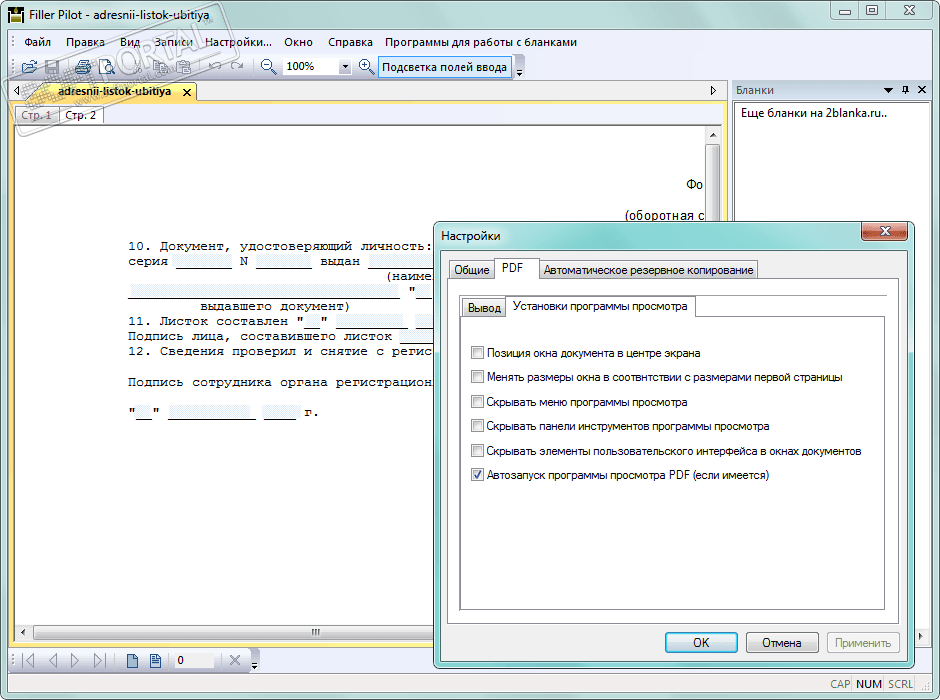
Task: Click the серия input field in document
Action: (x=203, y=261)
